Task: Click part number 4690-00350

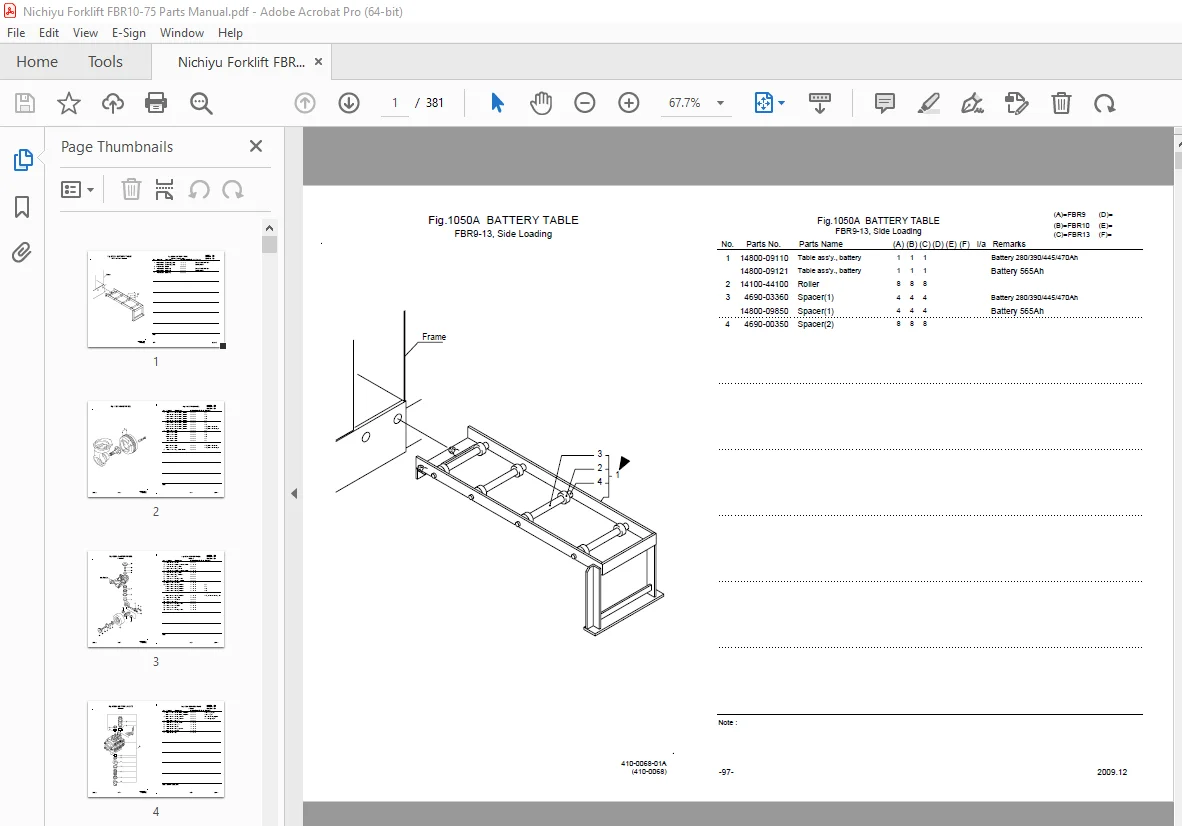Action: (x=766, y=324)
